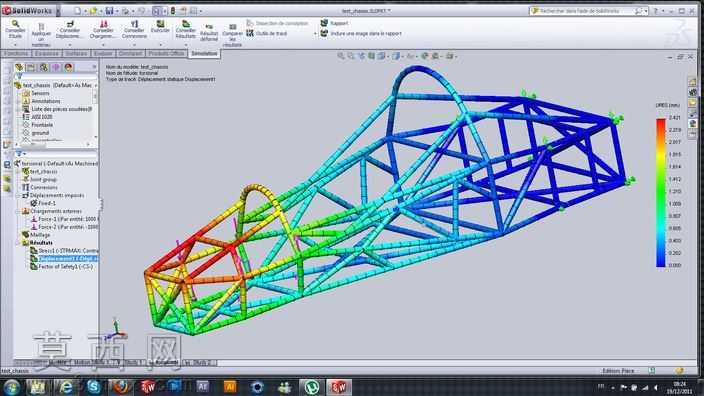704x396 pixels.
Task: Open Conseiller Chargements tool
Action: 103,30
